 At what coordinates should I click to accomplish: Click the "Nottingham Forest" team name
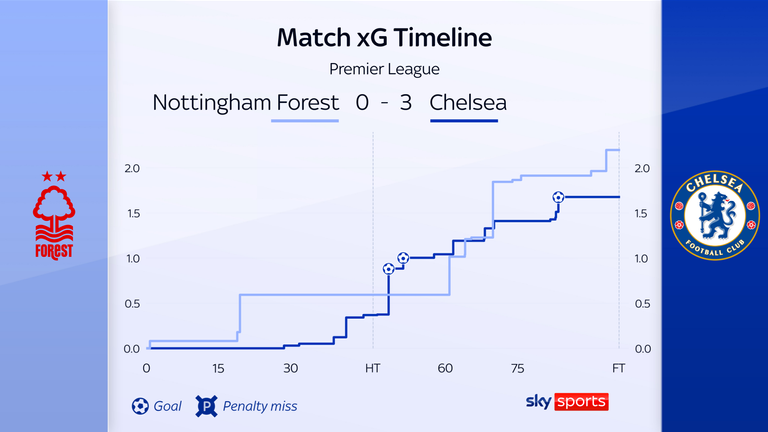242,102
